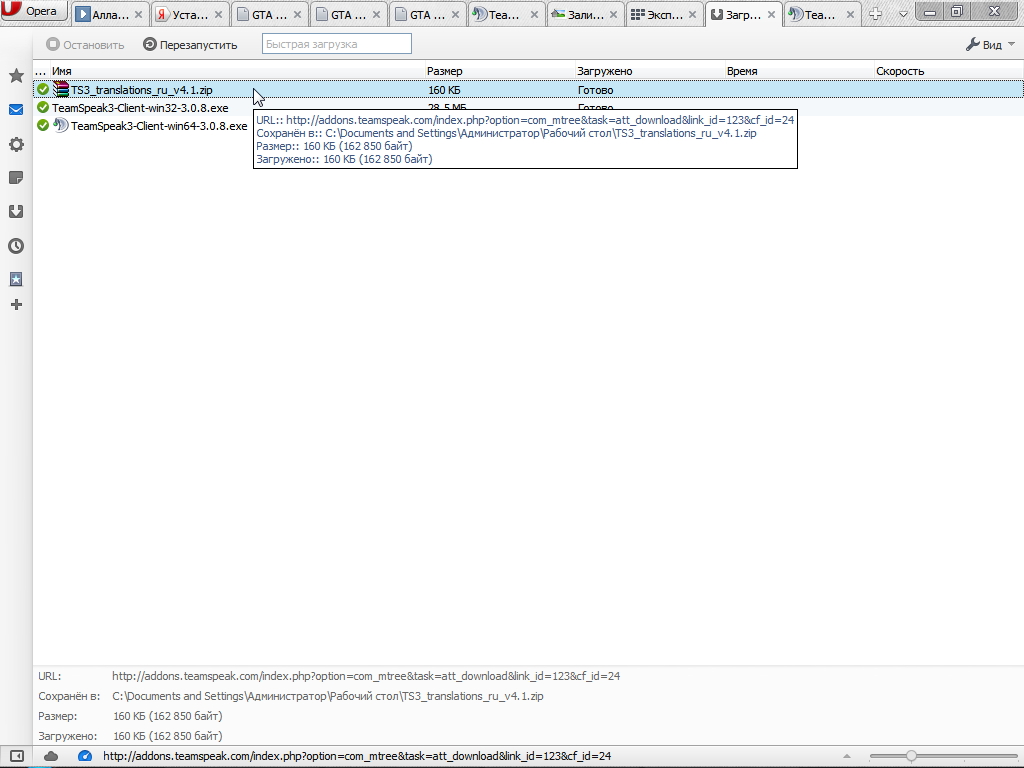Viewport: 1024px width, 768px height.
Task: Open the starred page panel in sidebar
Action: 16,280
